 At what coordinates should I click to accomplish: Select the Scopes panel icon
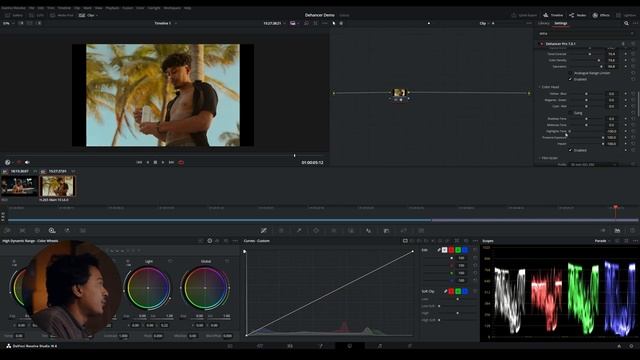pos(618,231)
